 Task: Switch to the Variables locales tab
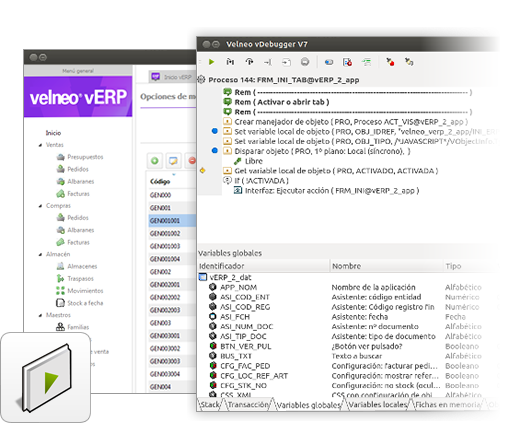[378, 405]
